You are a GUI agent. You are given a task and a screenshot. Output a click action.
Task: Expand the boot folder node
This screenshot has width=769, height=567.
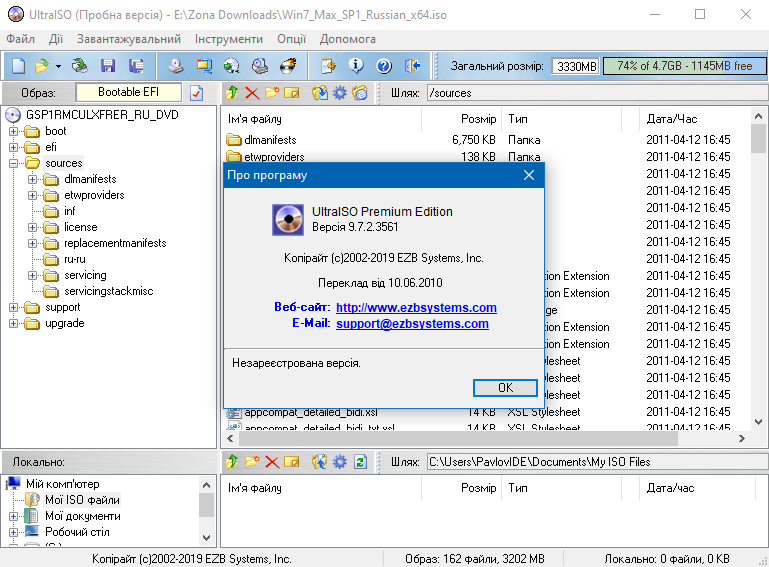point(13,131)
